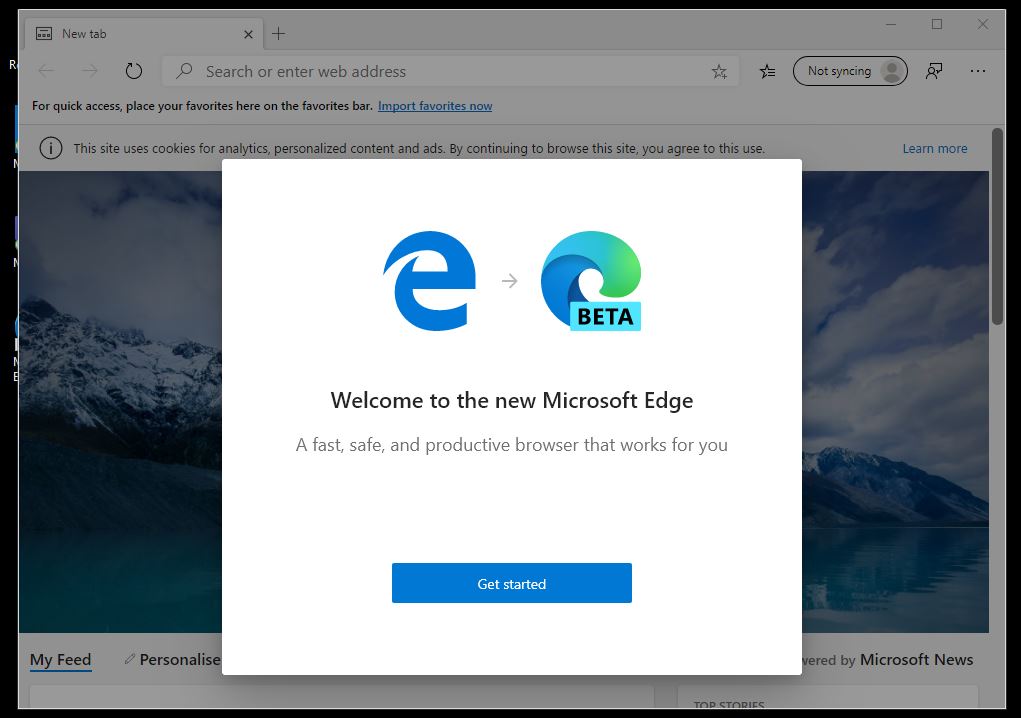This screenshot has width=1021, height=718.
Task: Click the Get started button
Action: pos(511,583)
